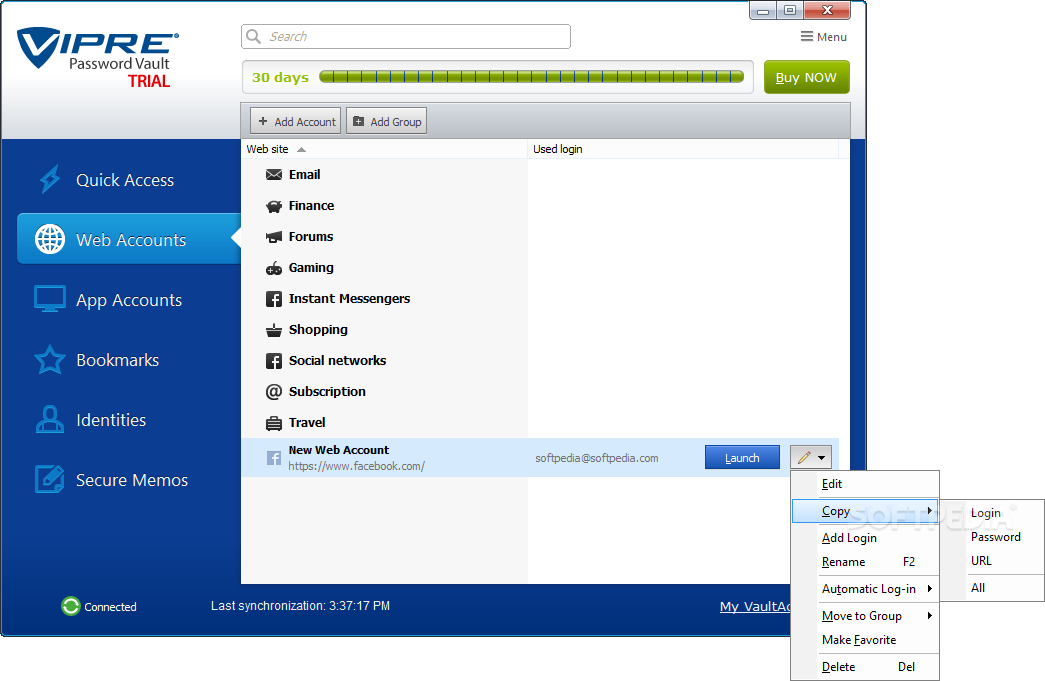Launch the New Web Account
1045x681 pixels.
click(x=742, y=458)
